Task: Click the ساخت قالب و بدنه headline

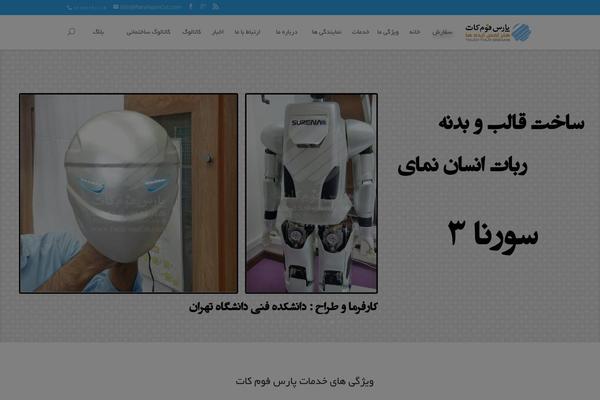Action: point(511,123)
